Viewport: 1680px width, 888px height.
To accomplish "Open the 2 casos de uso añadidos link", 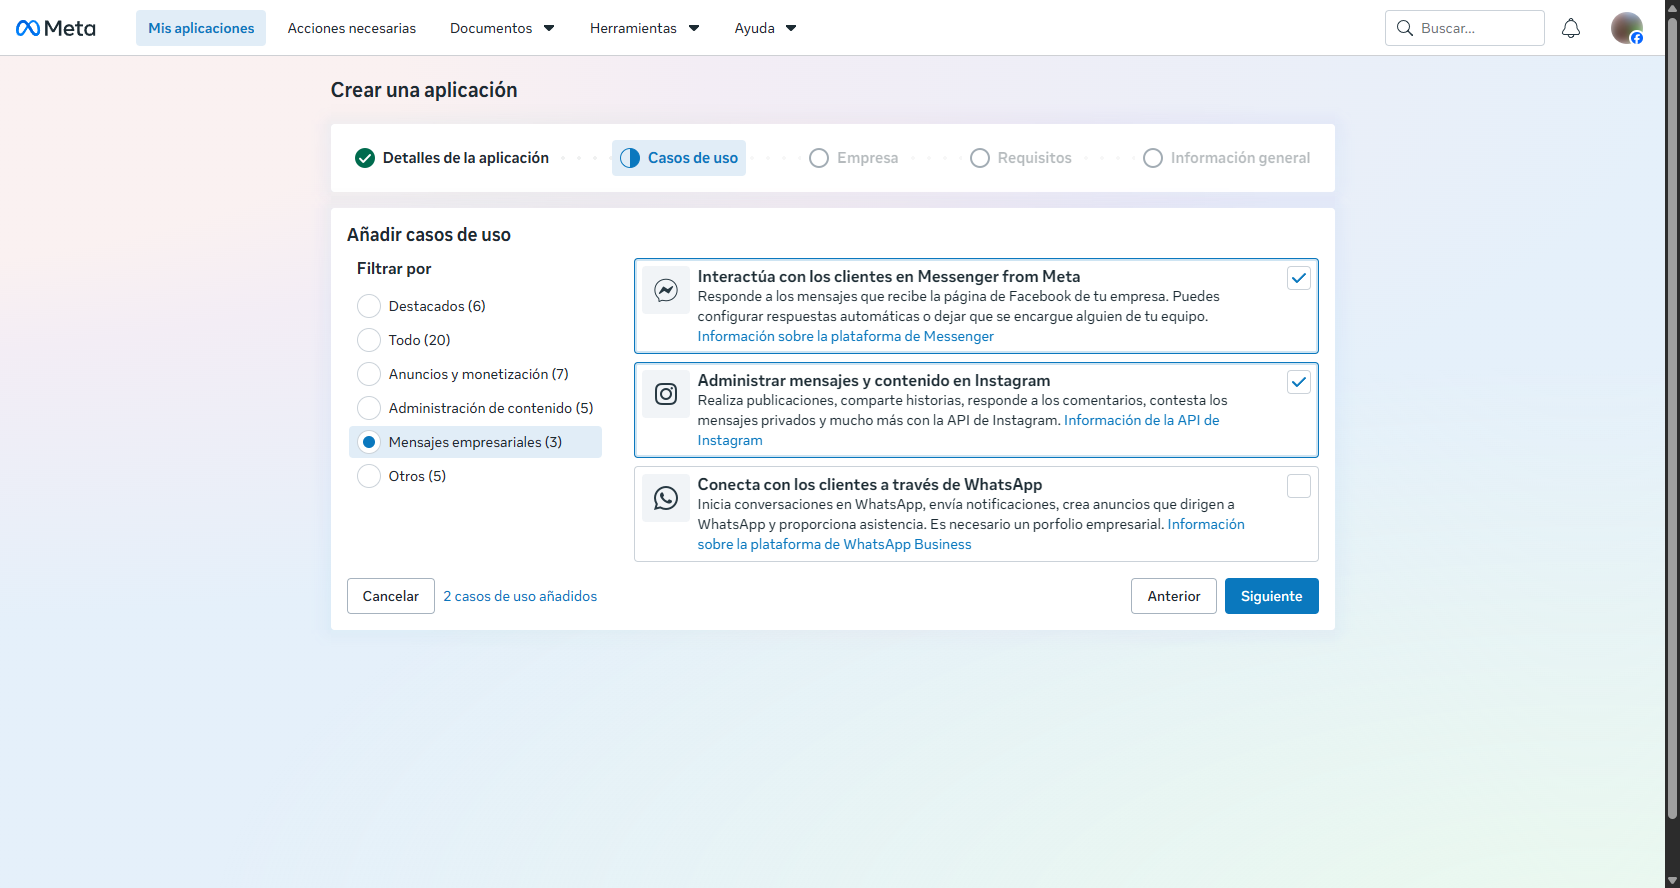I will (x=520, y=596).
